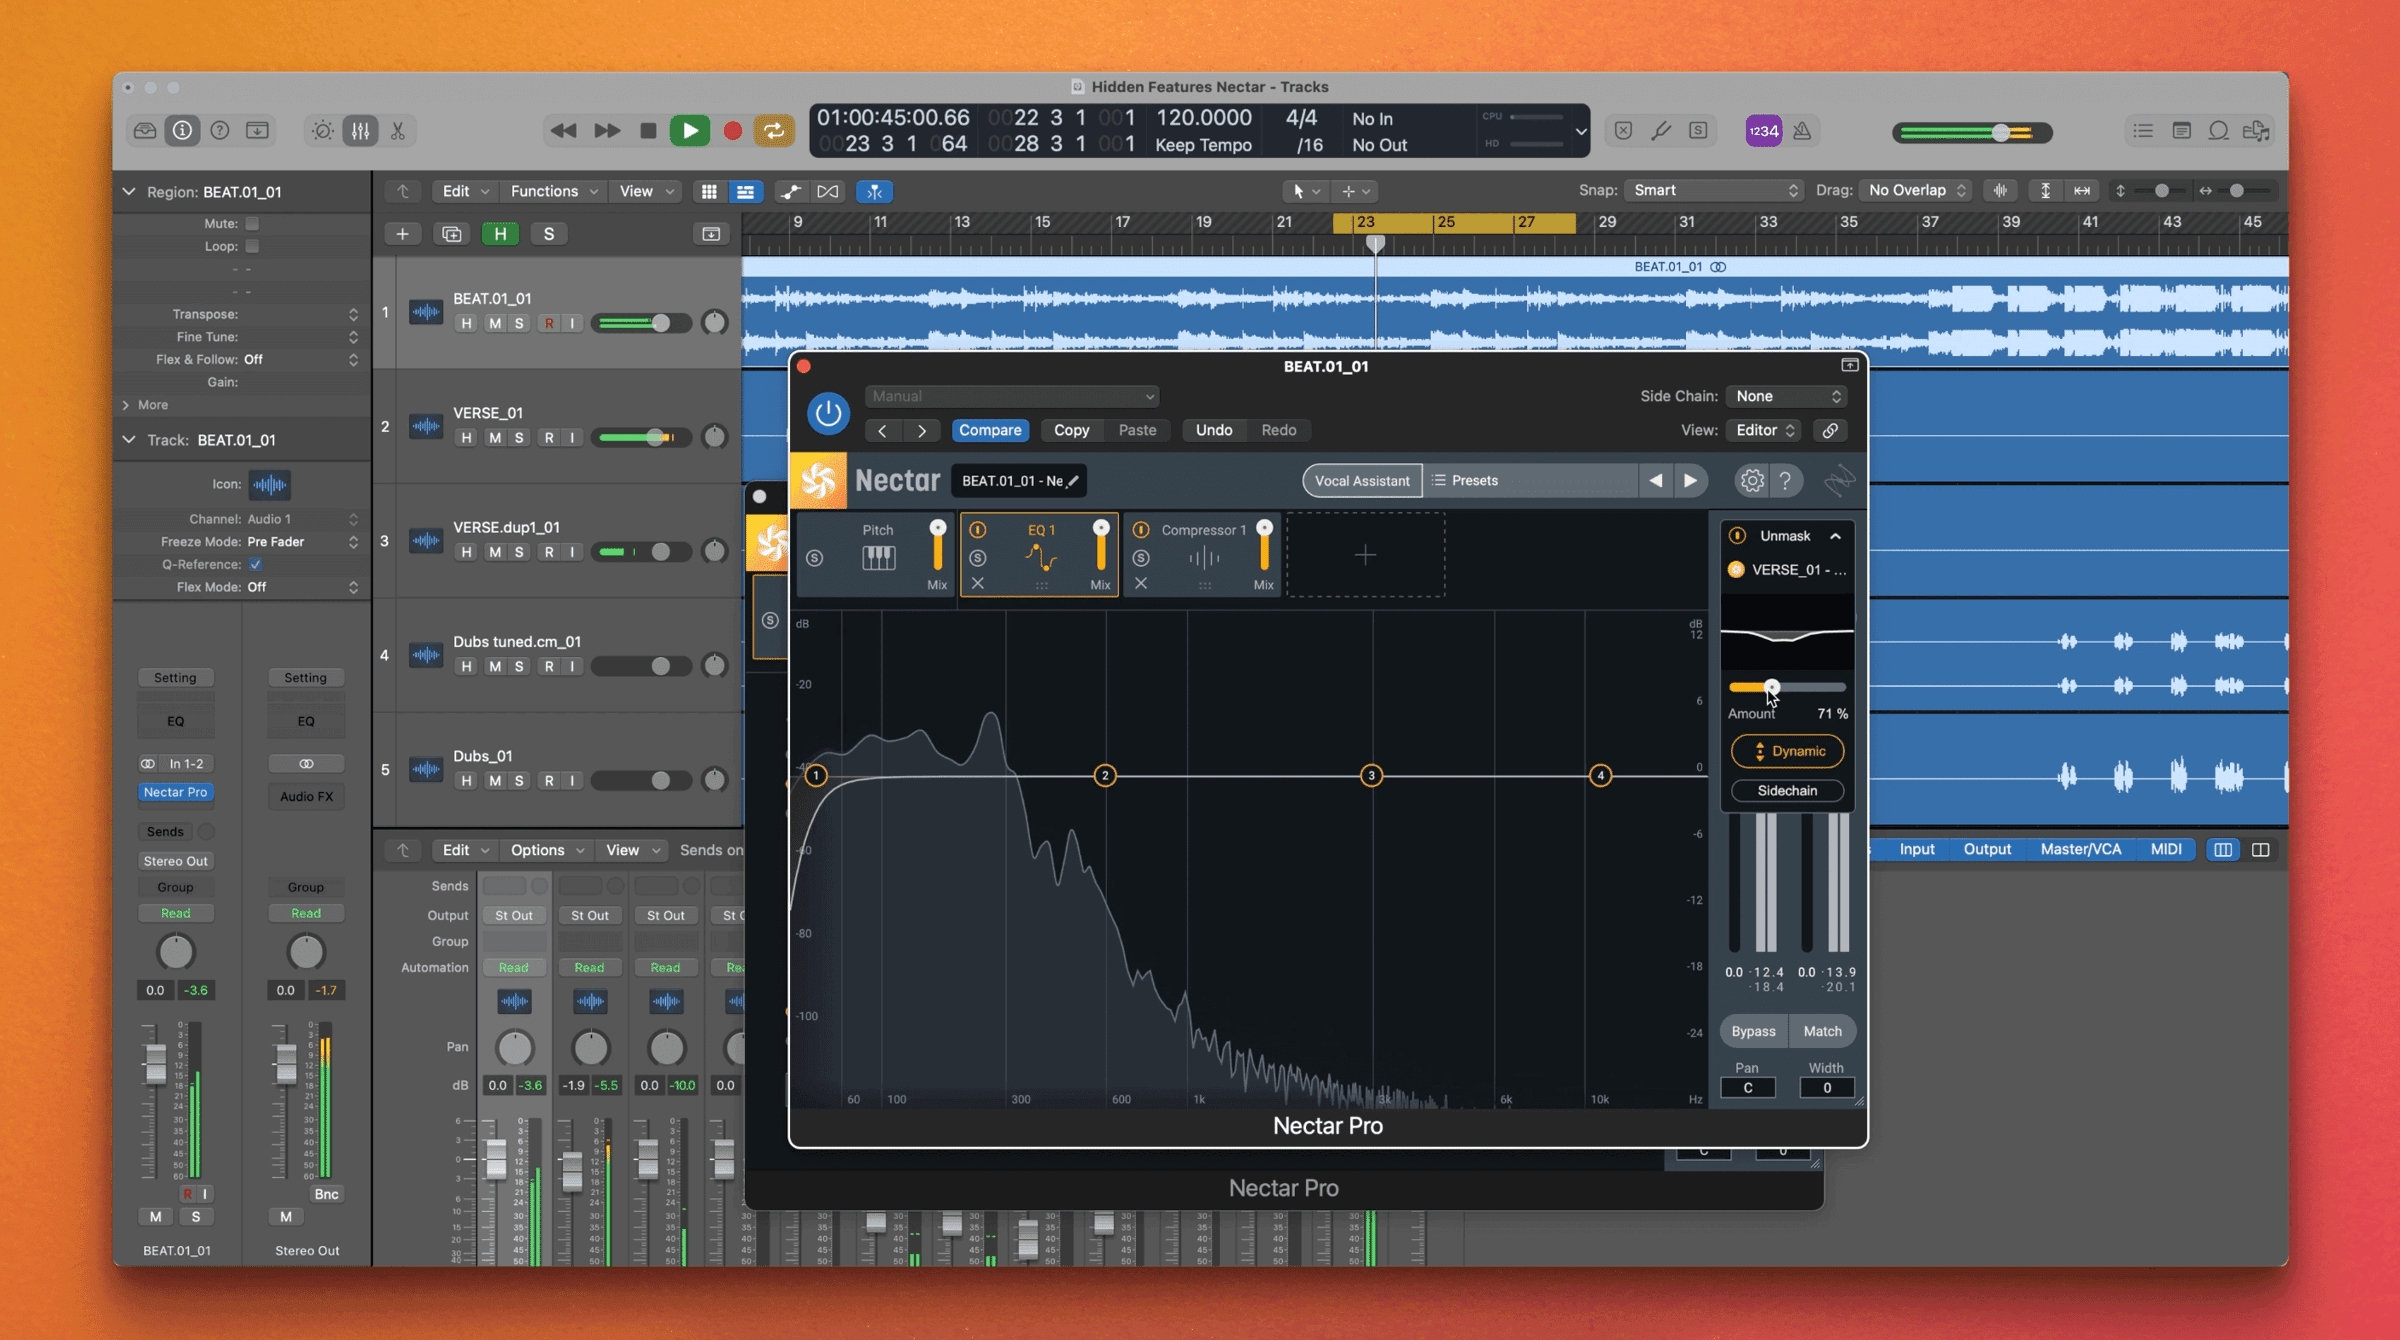The height and width of the screenshot is (1340, 2400).
Task: Toggle the Q-Reference checkbox
Action: point(255,564)
